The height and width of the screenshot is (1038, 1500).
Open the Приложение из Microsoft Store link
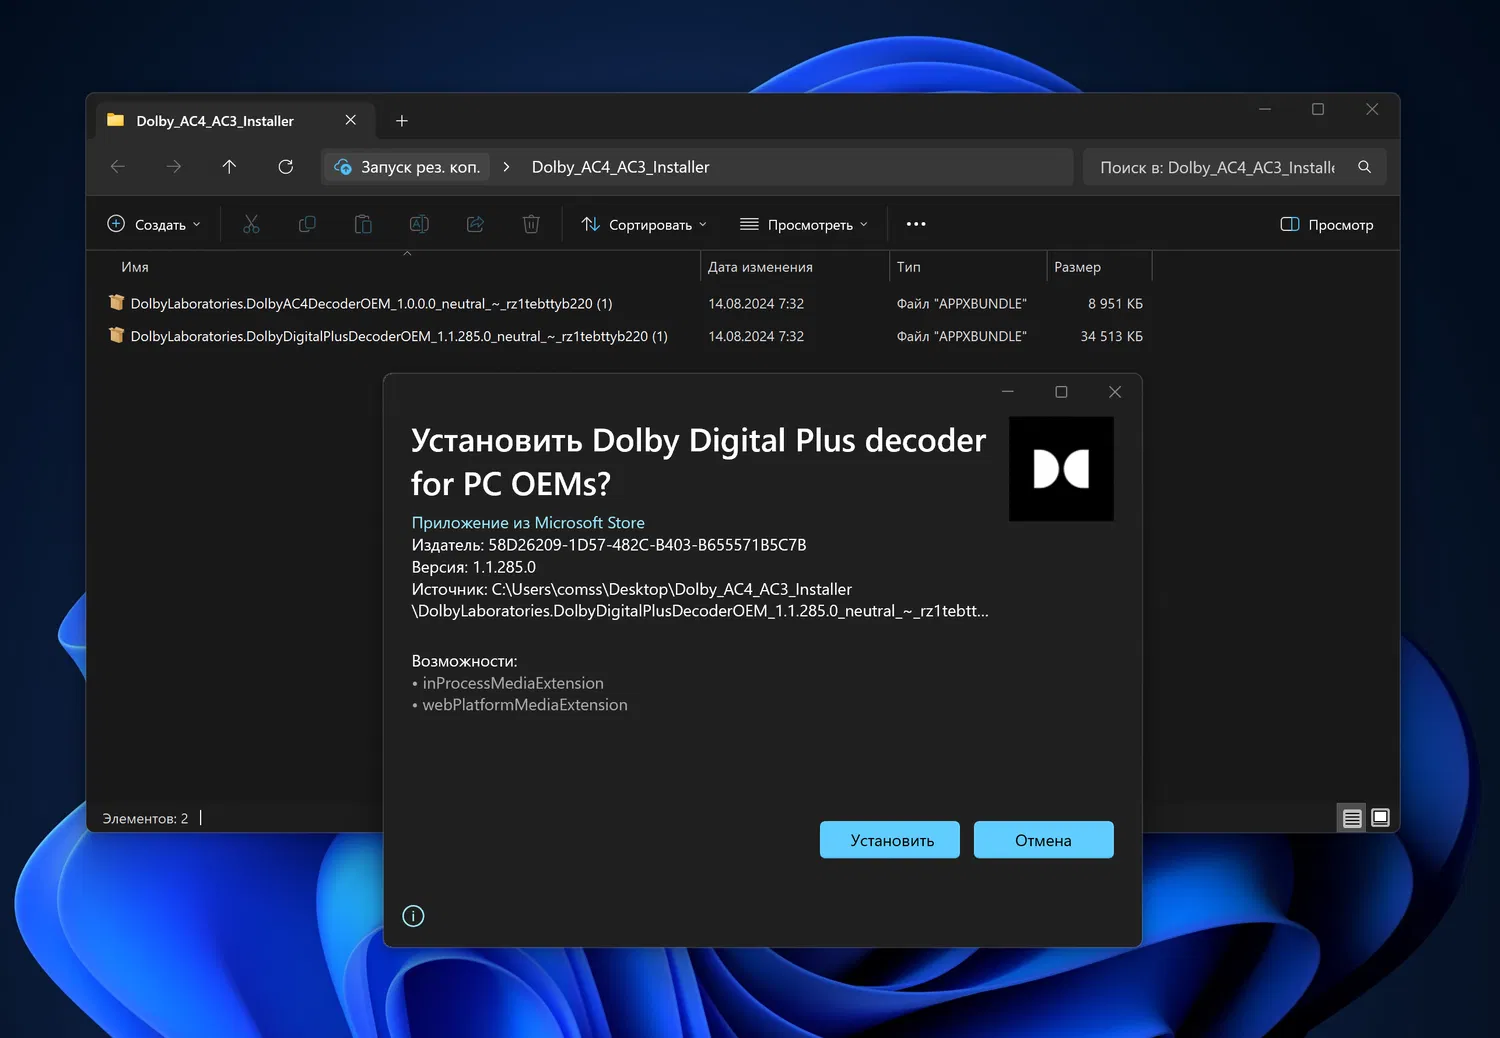(527, 522)
